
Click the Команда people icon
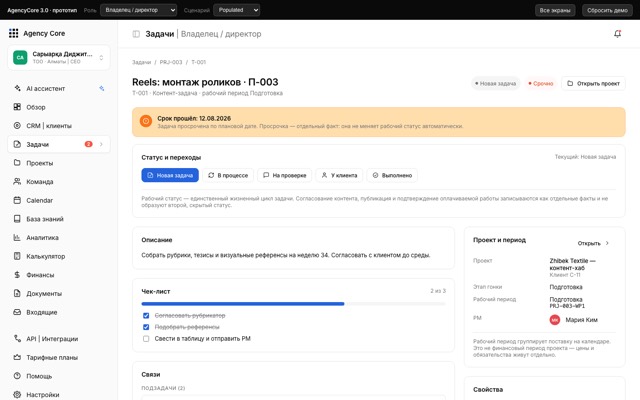17,182
